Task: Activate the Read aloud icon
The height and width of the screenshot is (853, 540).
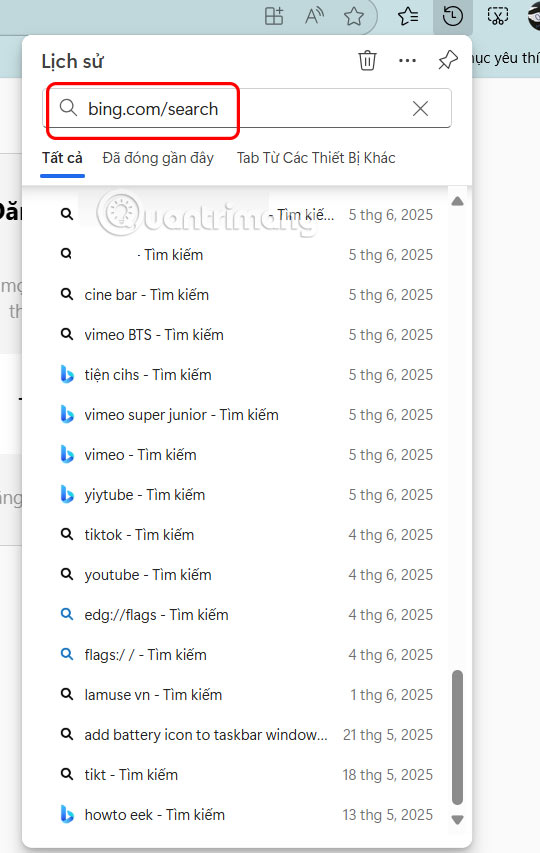Action: 314,16
